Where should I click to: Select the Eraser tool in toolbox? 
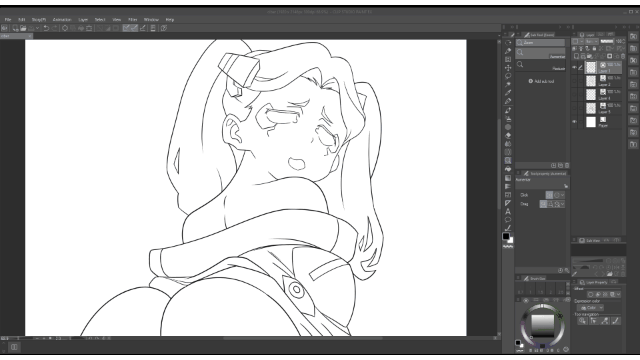pyautogui.click(x=508, y=136)
